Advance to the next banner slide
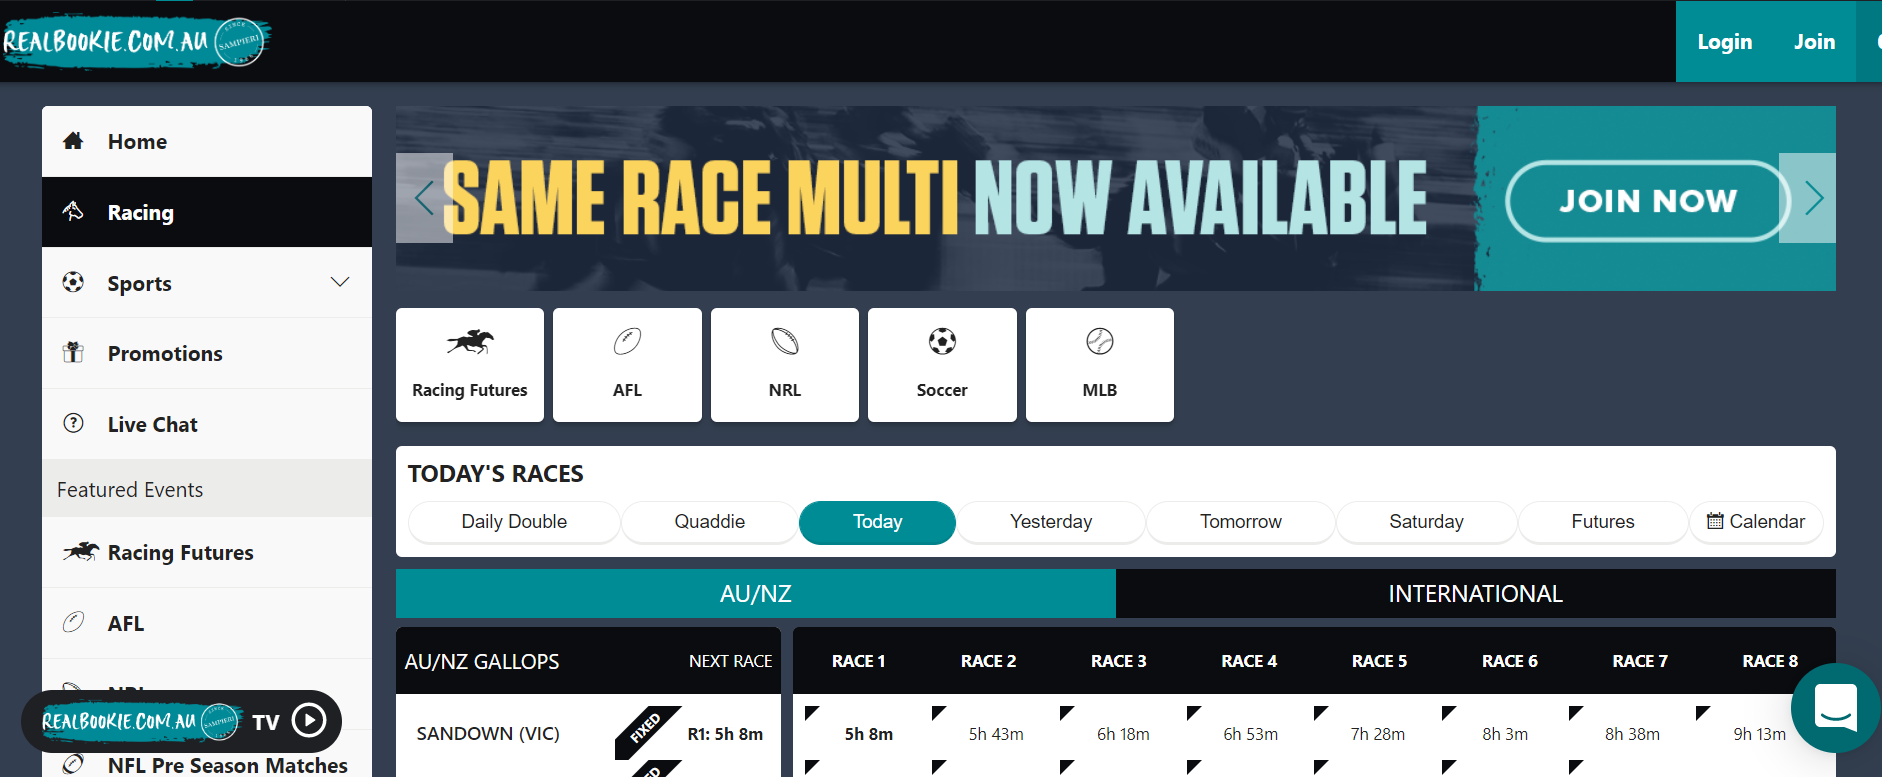This screenshot has width=1882, height=777. (x=1814, y=198)
